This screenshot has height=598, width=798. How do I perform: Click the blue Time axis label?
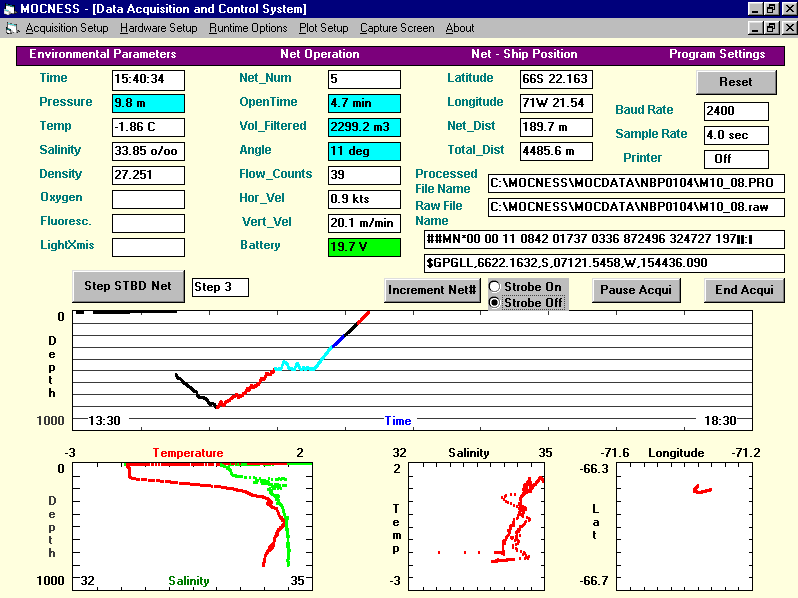pyautogui.click(x=397, y=421)
